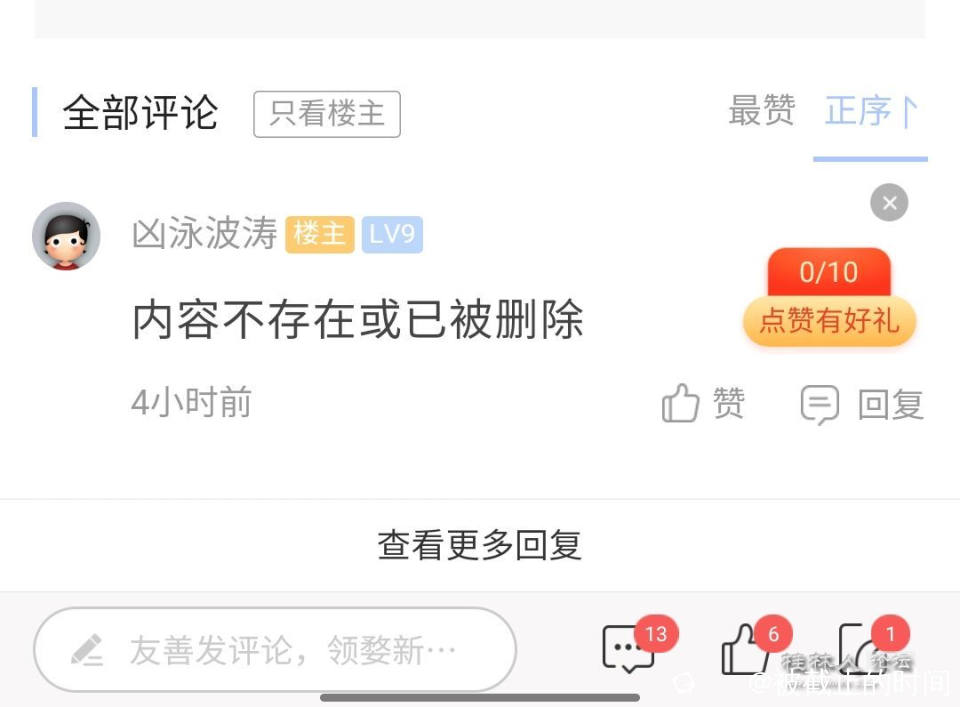Screen dimensions: 960x707
Task: Tap the speech bubble icon beside 回复
Action: coord(819,404)
